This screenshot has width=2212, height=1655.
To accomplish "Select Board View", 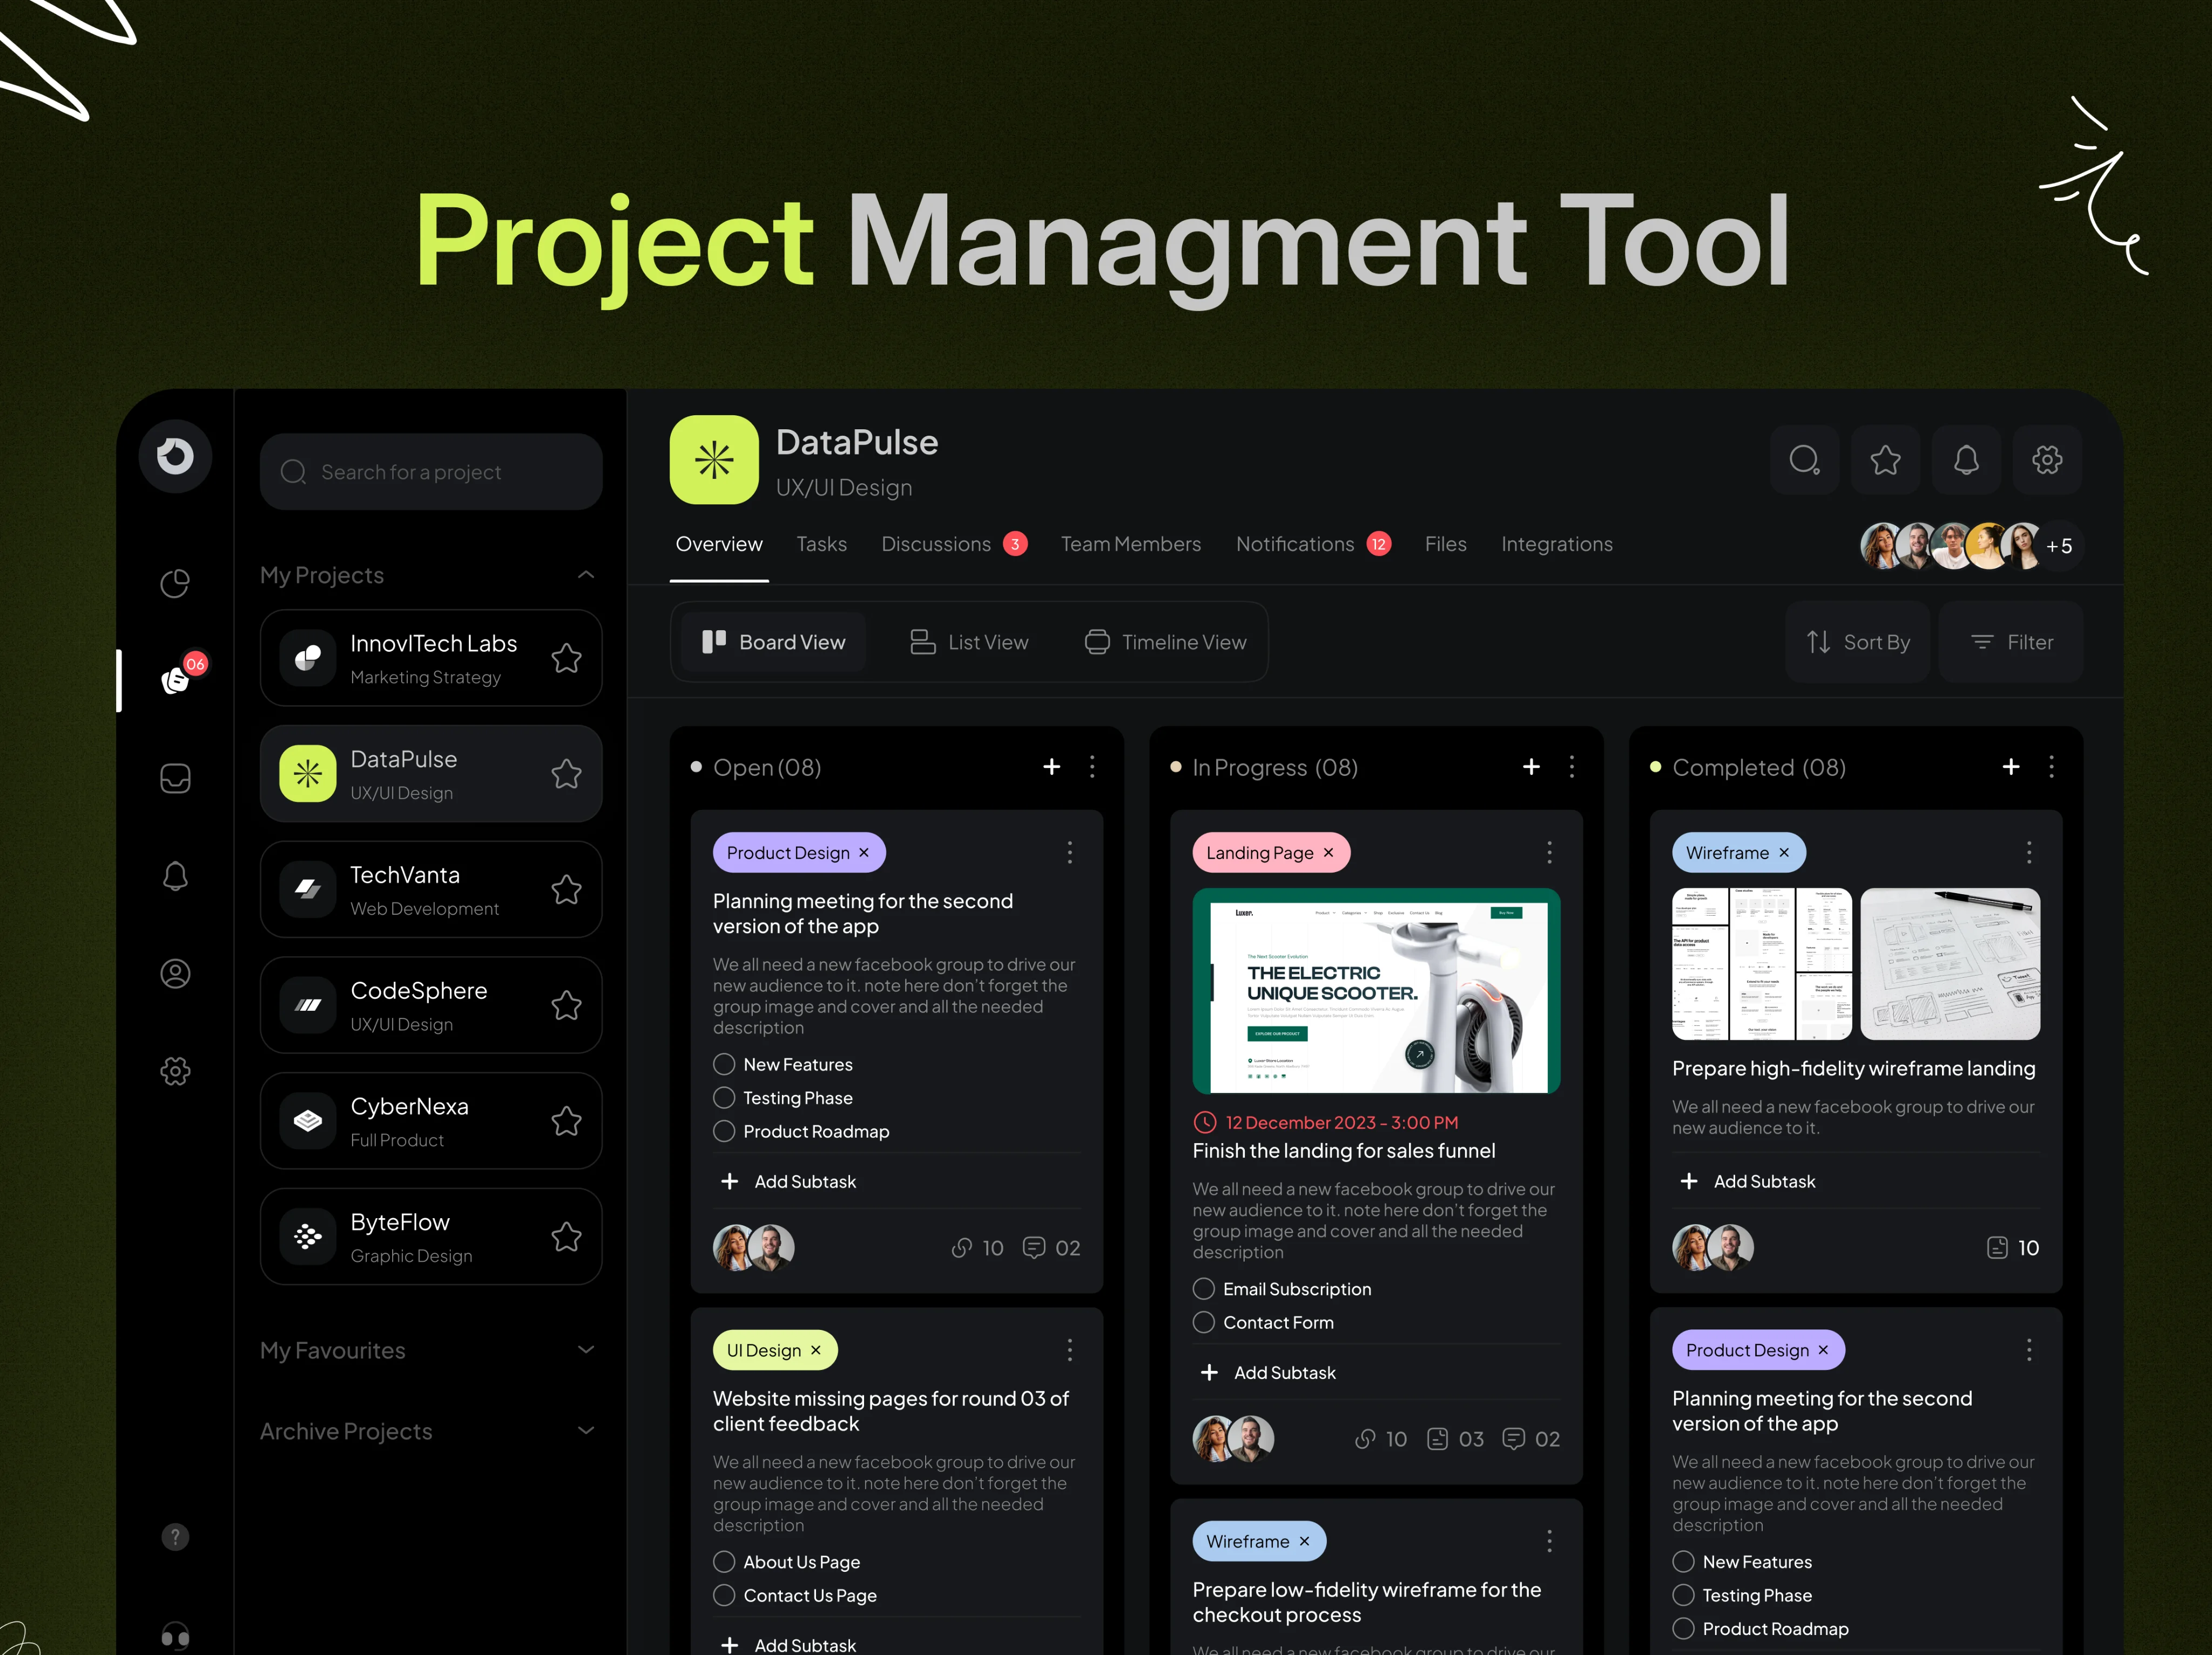I will click(773, 642).
